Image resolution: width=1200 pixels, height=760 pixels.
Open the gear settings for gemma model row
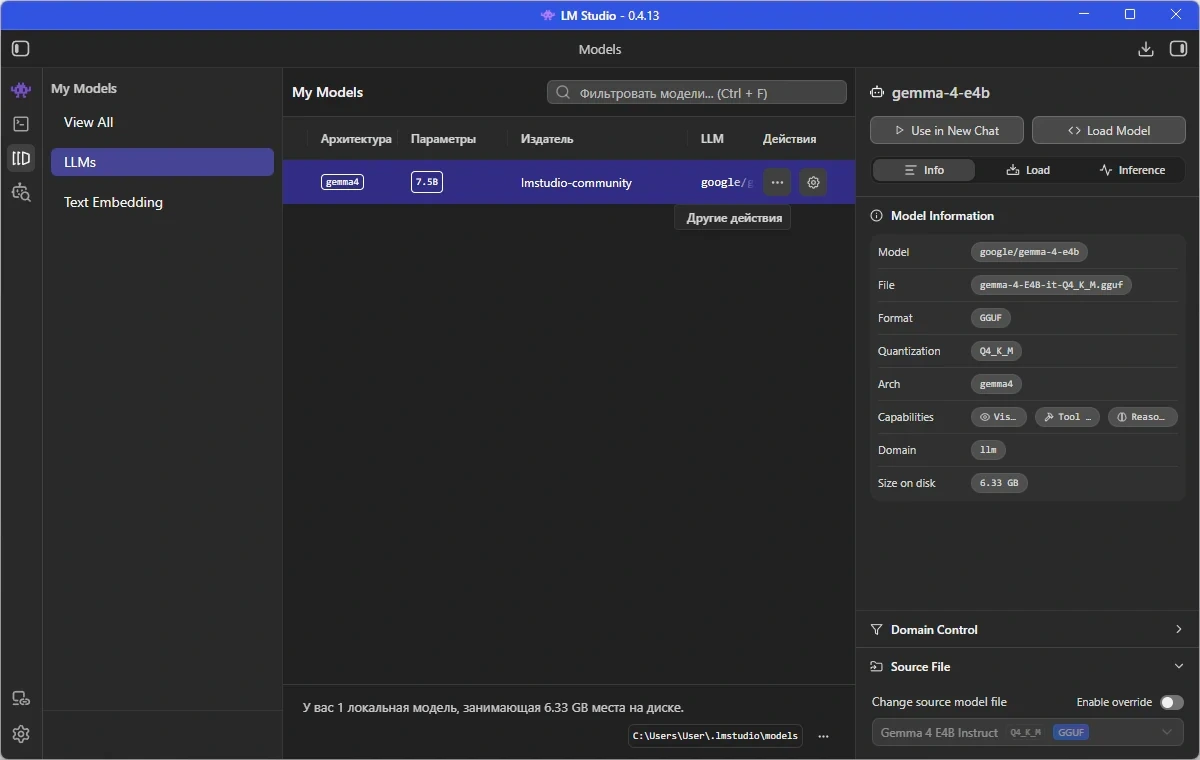click(x=813, y=182)
